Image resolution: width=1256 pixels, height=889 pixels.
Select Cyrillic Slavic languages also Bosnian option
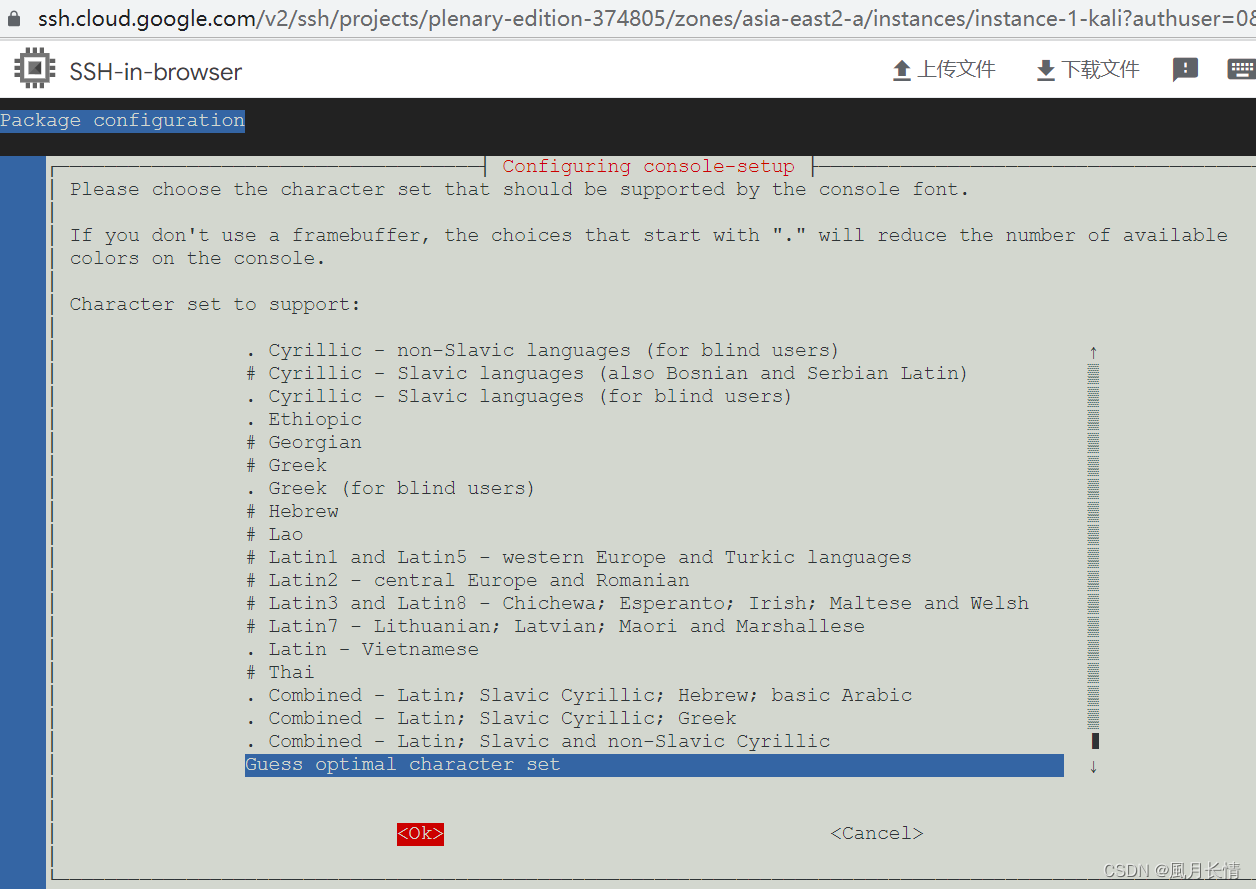(607, 373)
